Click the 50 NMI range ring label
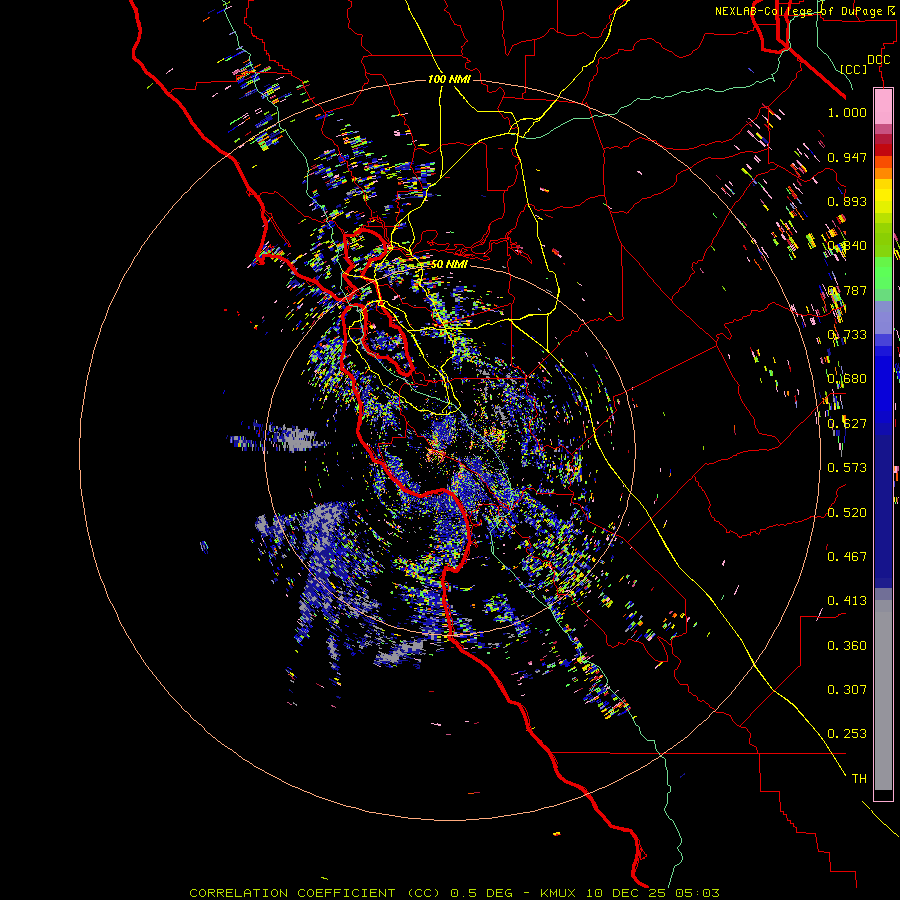This screenshot has height=900, width=900. pyautogui.click(x=449, y=264)
